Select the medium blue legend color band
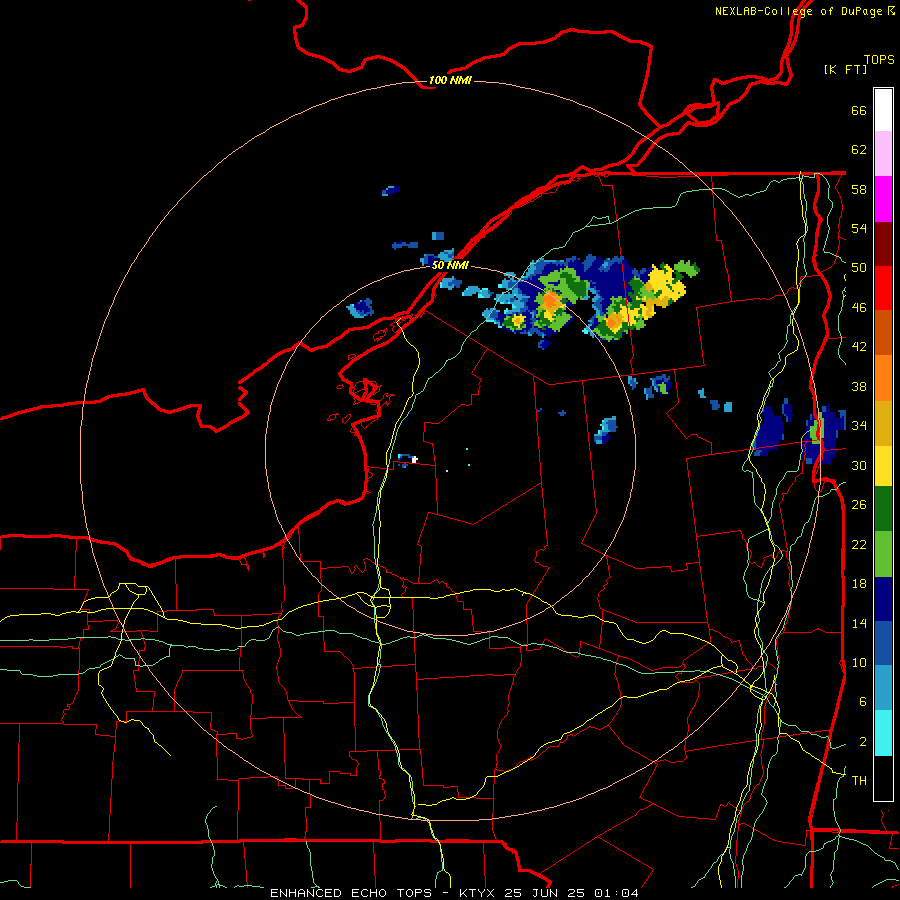 pyautogui.click(x=883, y=643)
